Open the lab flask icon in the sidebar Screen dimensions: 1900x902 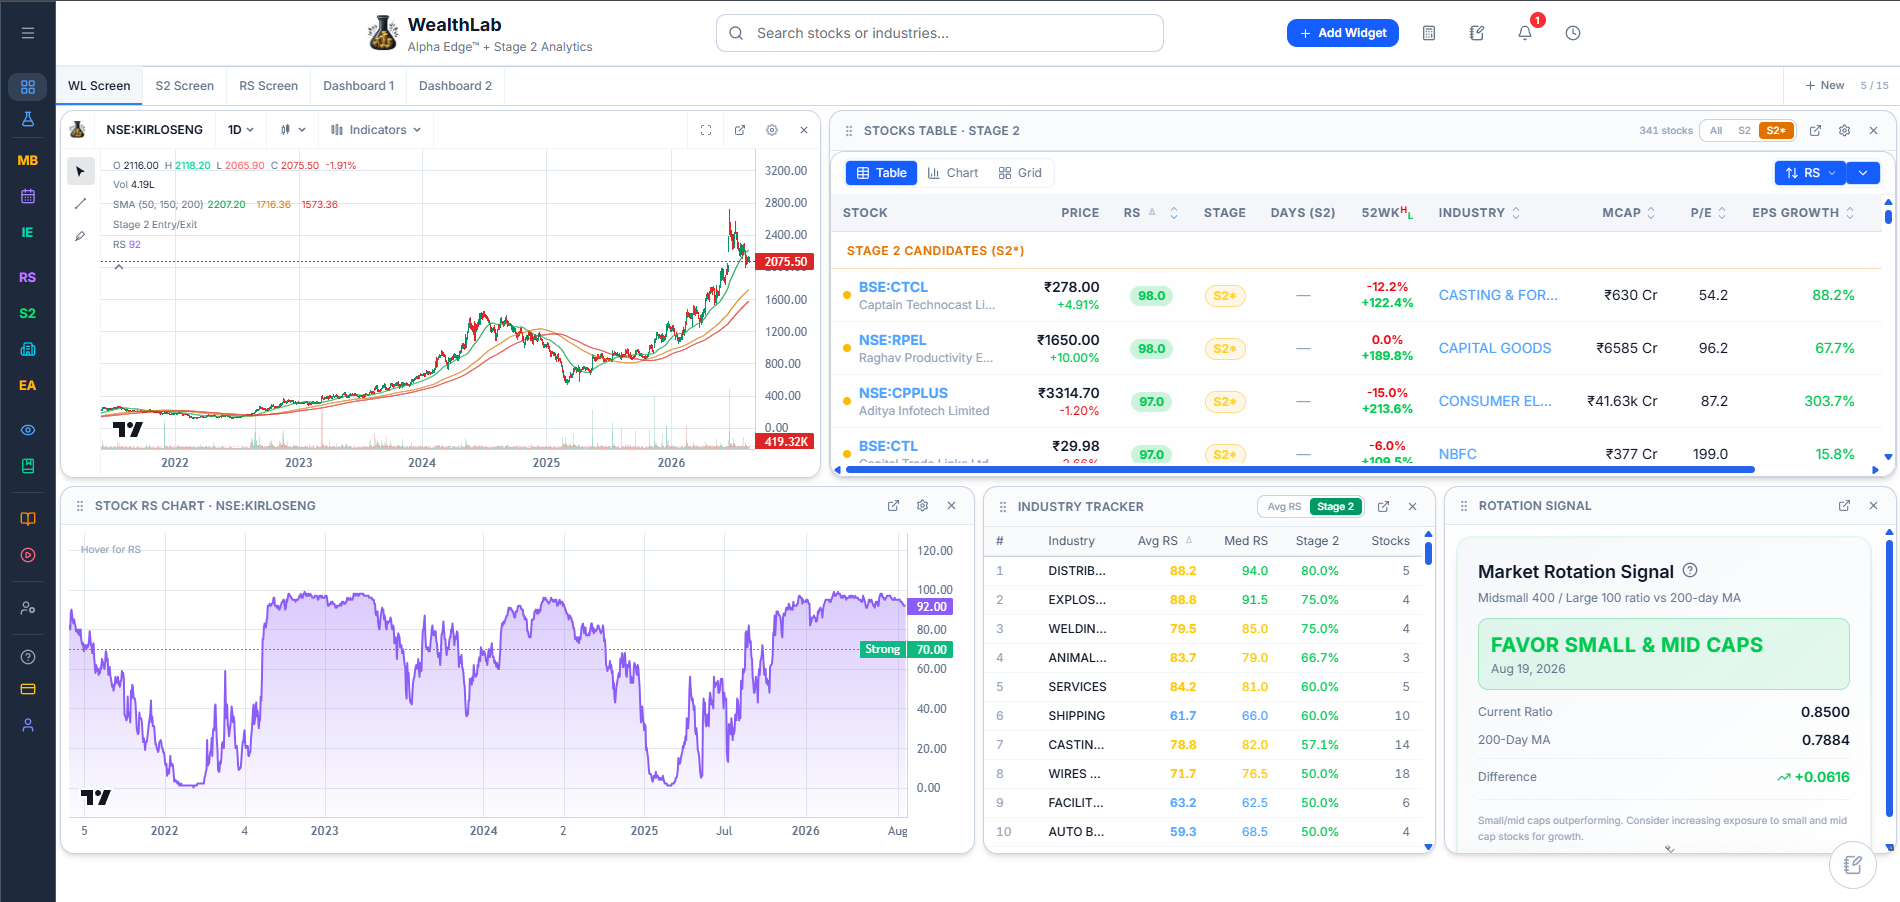tap(28, 120)
